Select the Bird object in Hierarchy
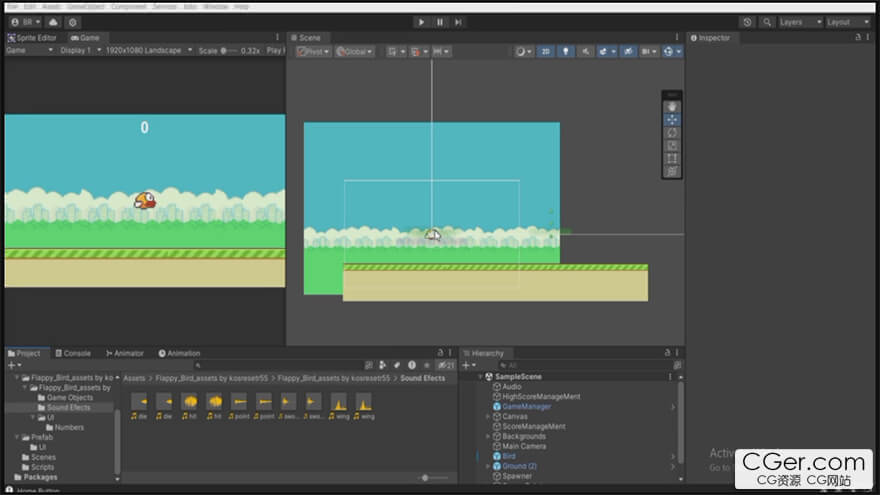The image size is (880, 495). [x=509, y=456]
